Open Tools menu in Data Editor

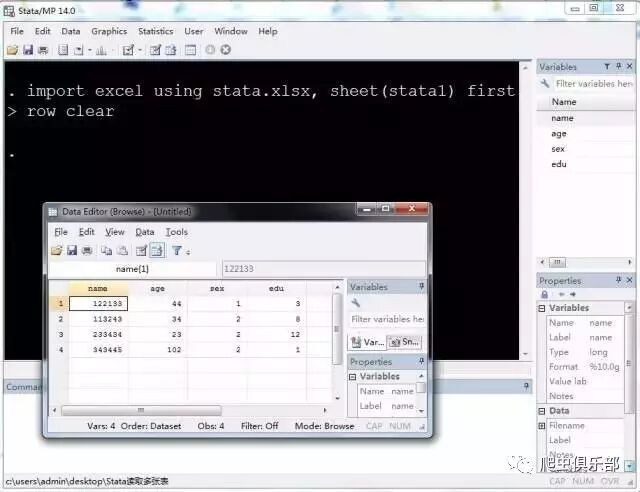tap(176, 232)
